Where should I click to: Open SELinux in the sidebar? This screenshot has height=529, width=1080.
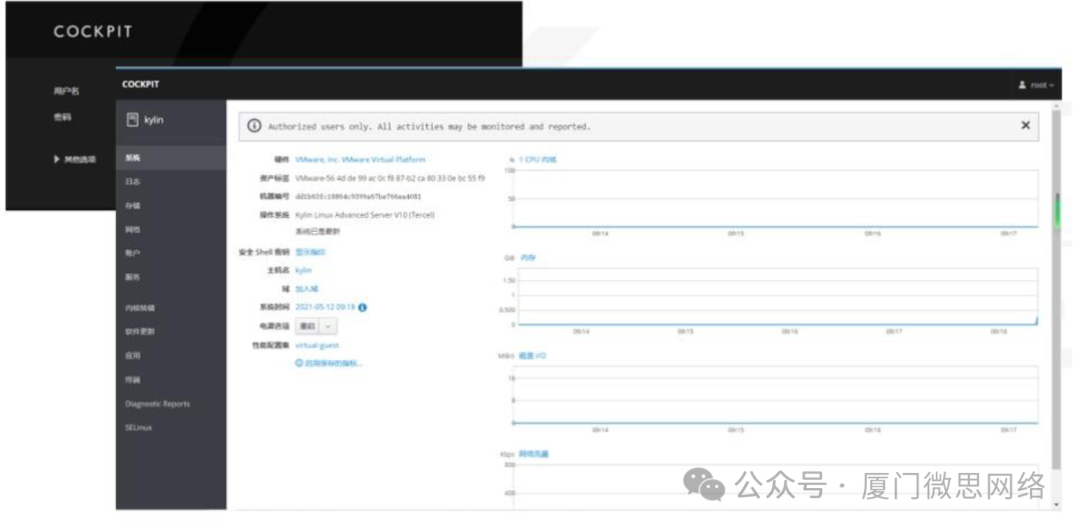(x=171, y=427)
